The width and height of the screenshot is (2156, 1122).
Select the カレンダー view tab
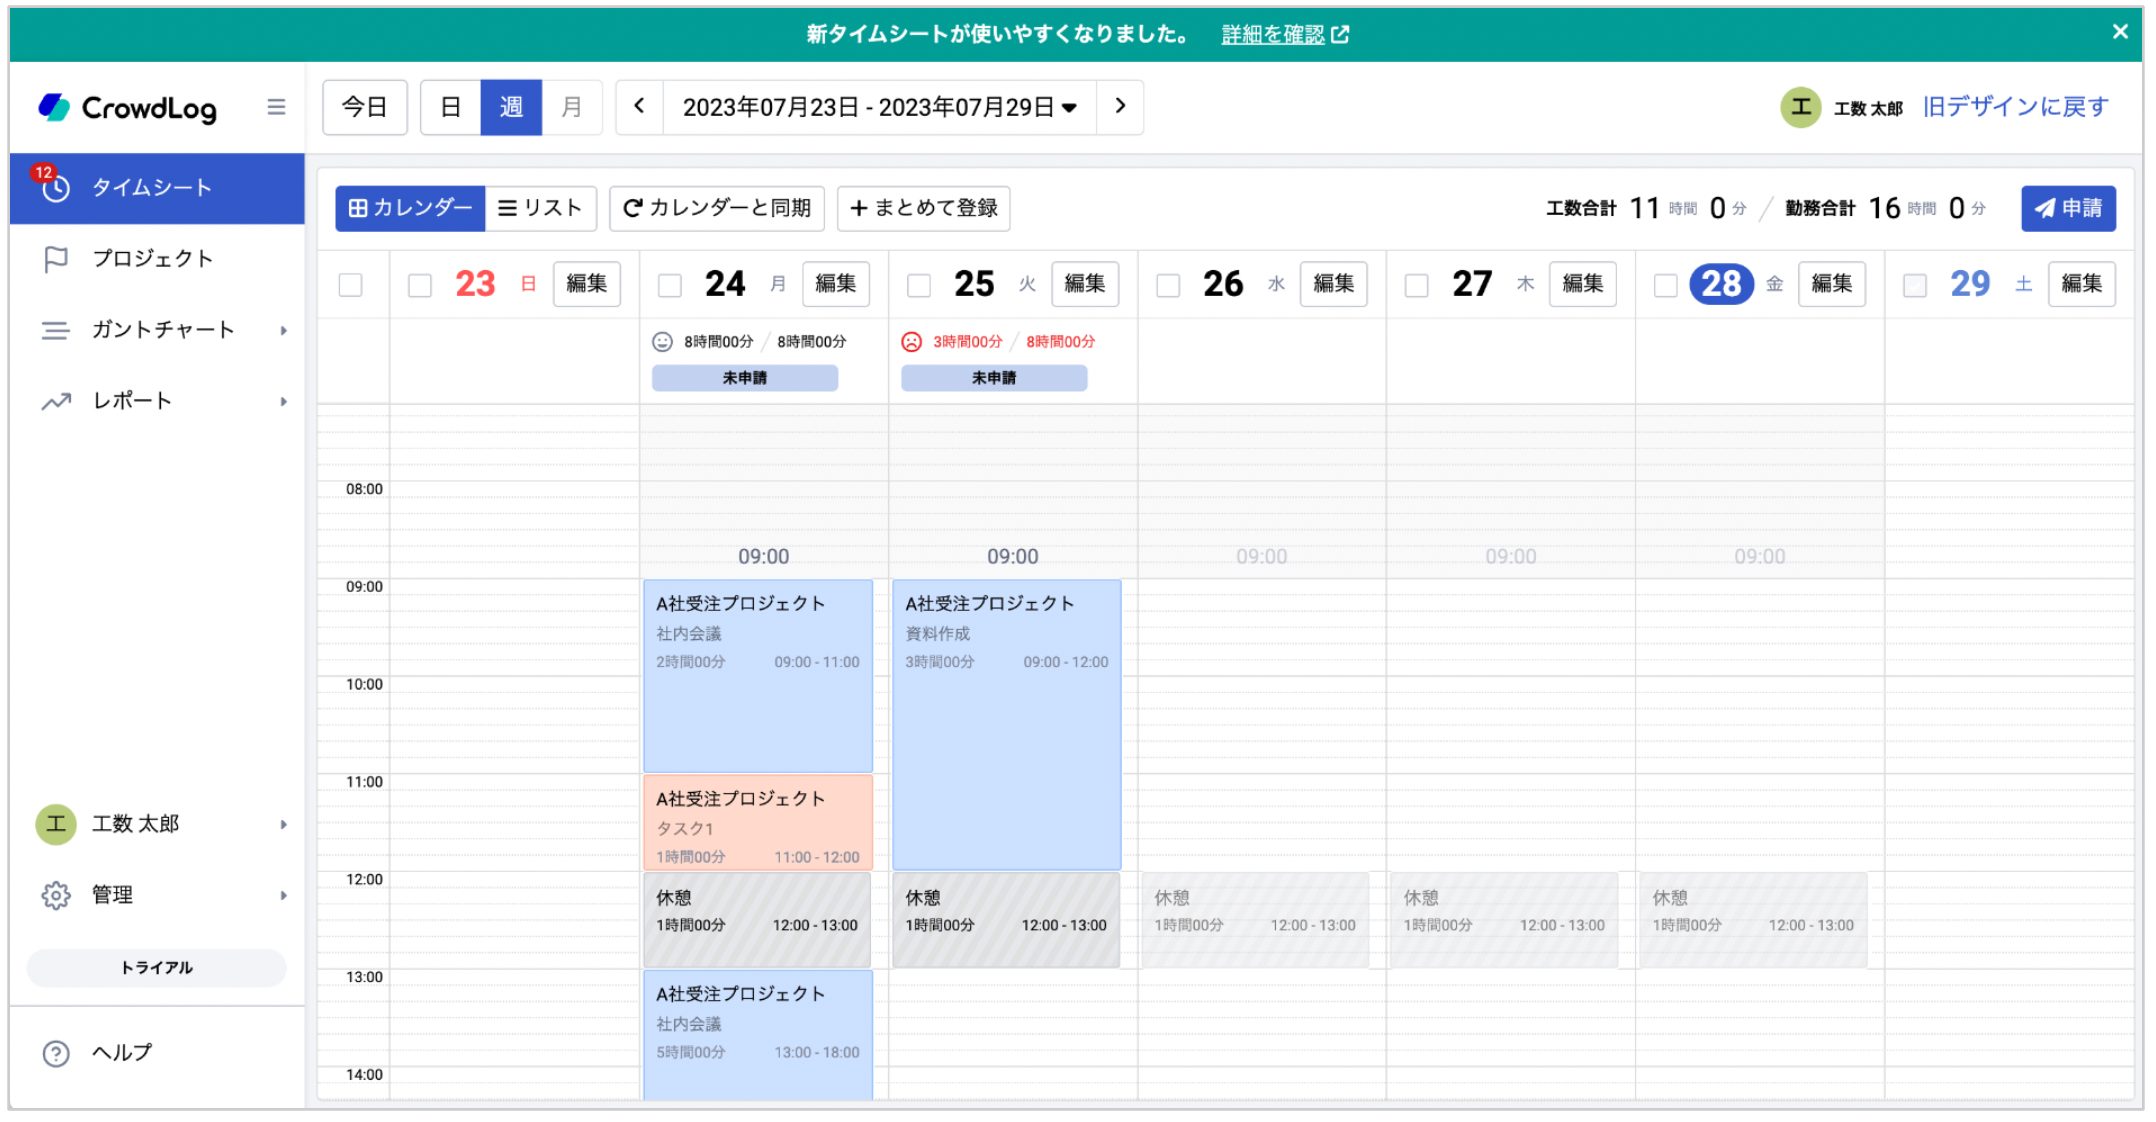tap(410, 208)
